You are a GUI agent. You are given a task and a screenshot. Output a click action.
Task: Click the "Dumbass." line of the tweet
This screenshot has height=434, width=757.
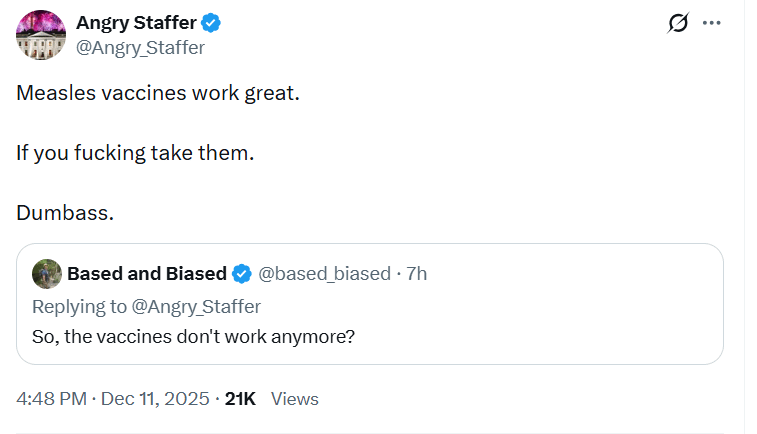(66, 213)
